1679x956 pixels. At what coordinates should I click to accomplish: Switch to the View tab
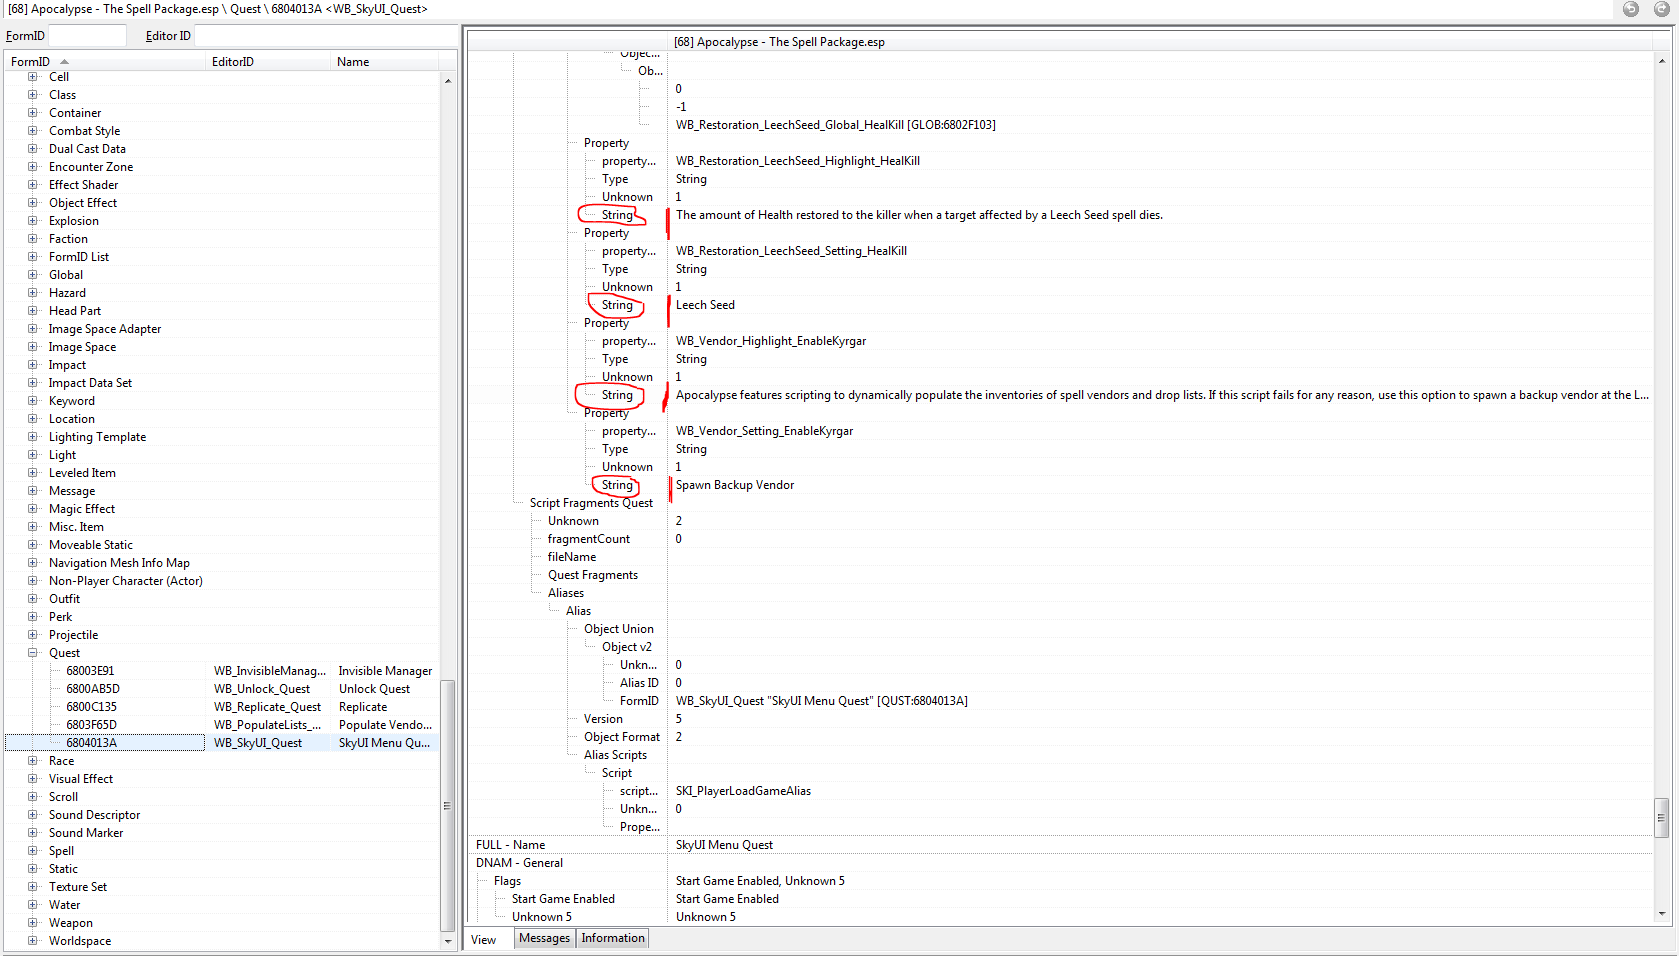pyautogui.click(x=484, y=939)
